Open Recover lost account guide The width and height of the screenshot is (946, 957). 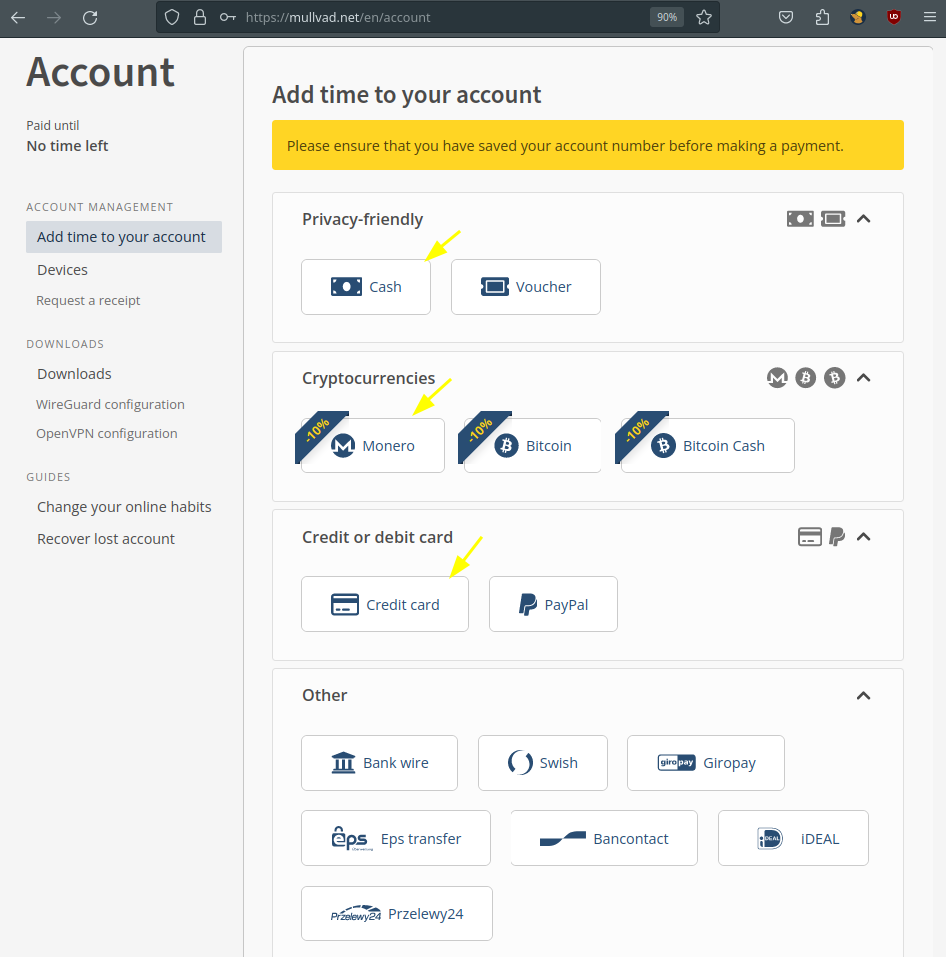pyautogui.click(x=106, y=539)
